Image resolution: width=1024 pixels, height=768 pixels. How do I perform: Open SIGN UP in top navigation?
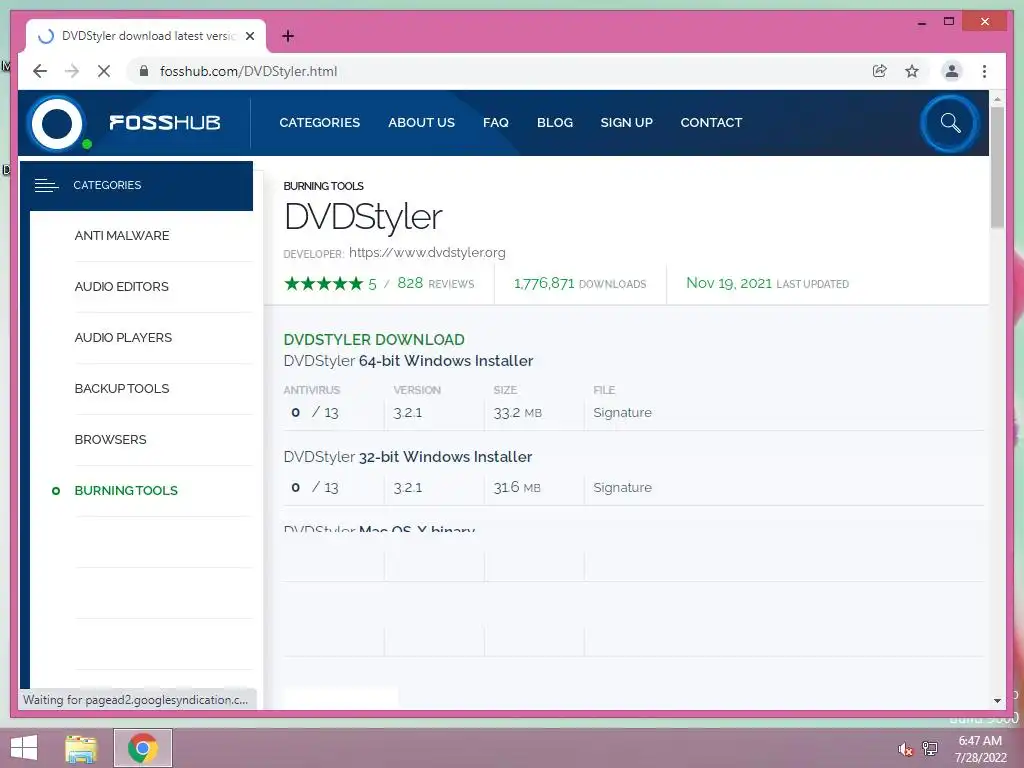pos(626,123)
